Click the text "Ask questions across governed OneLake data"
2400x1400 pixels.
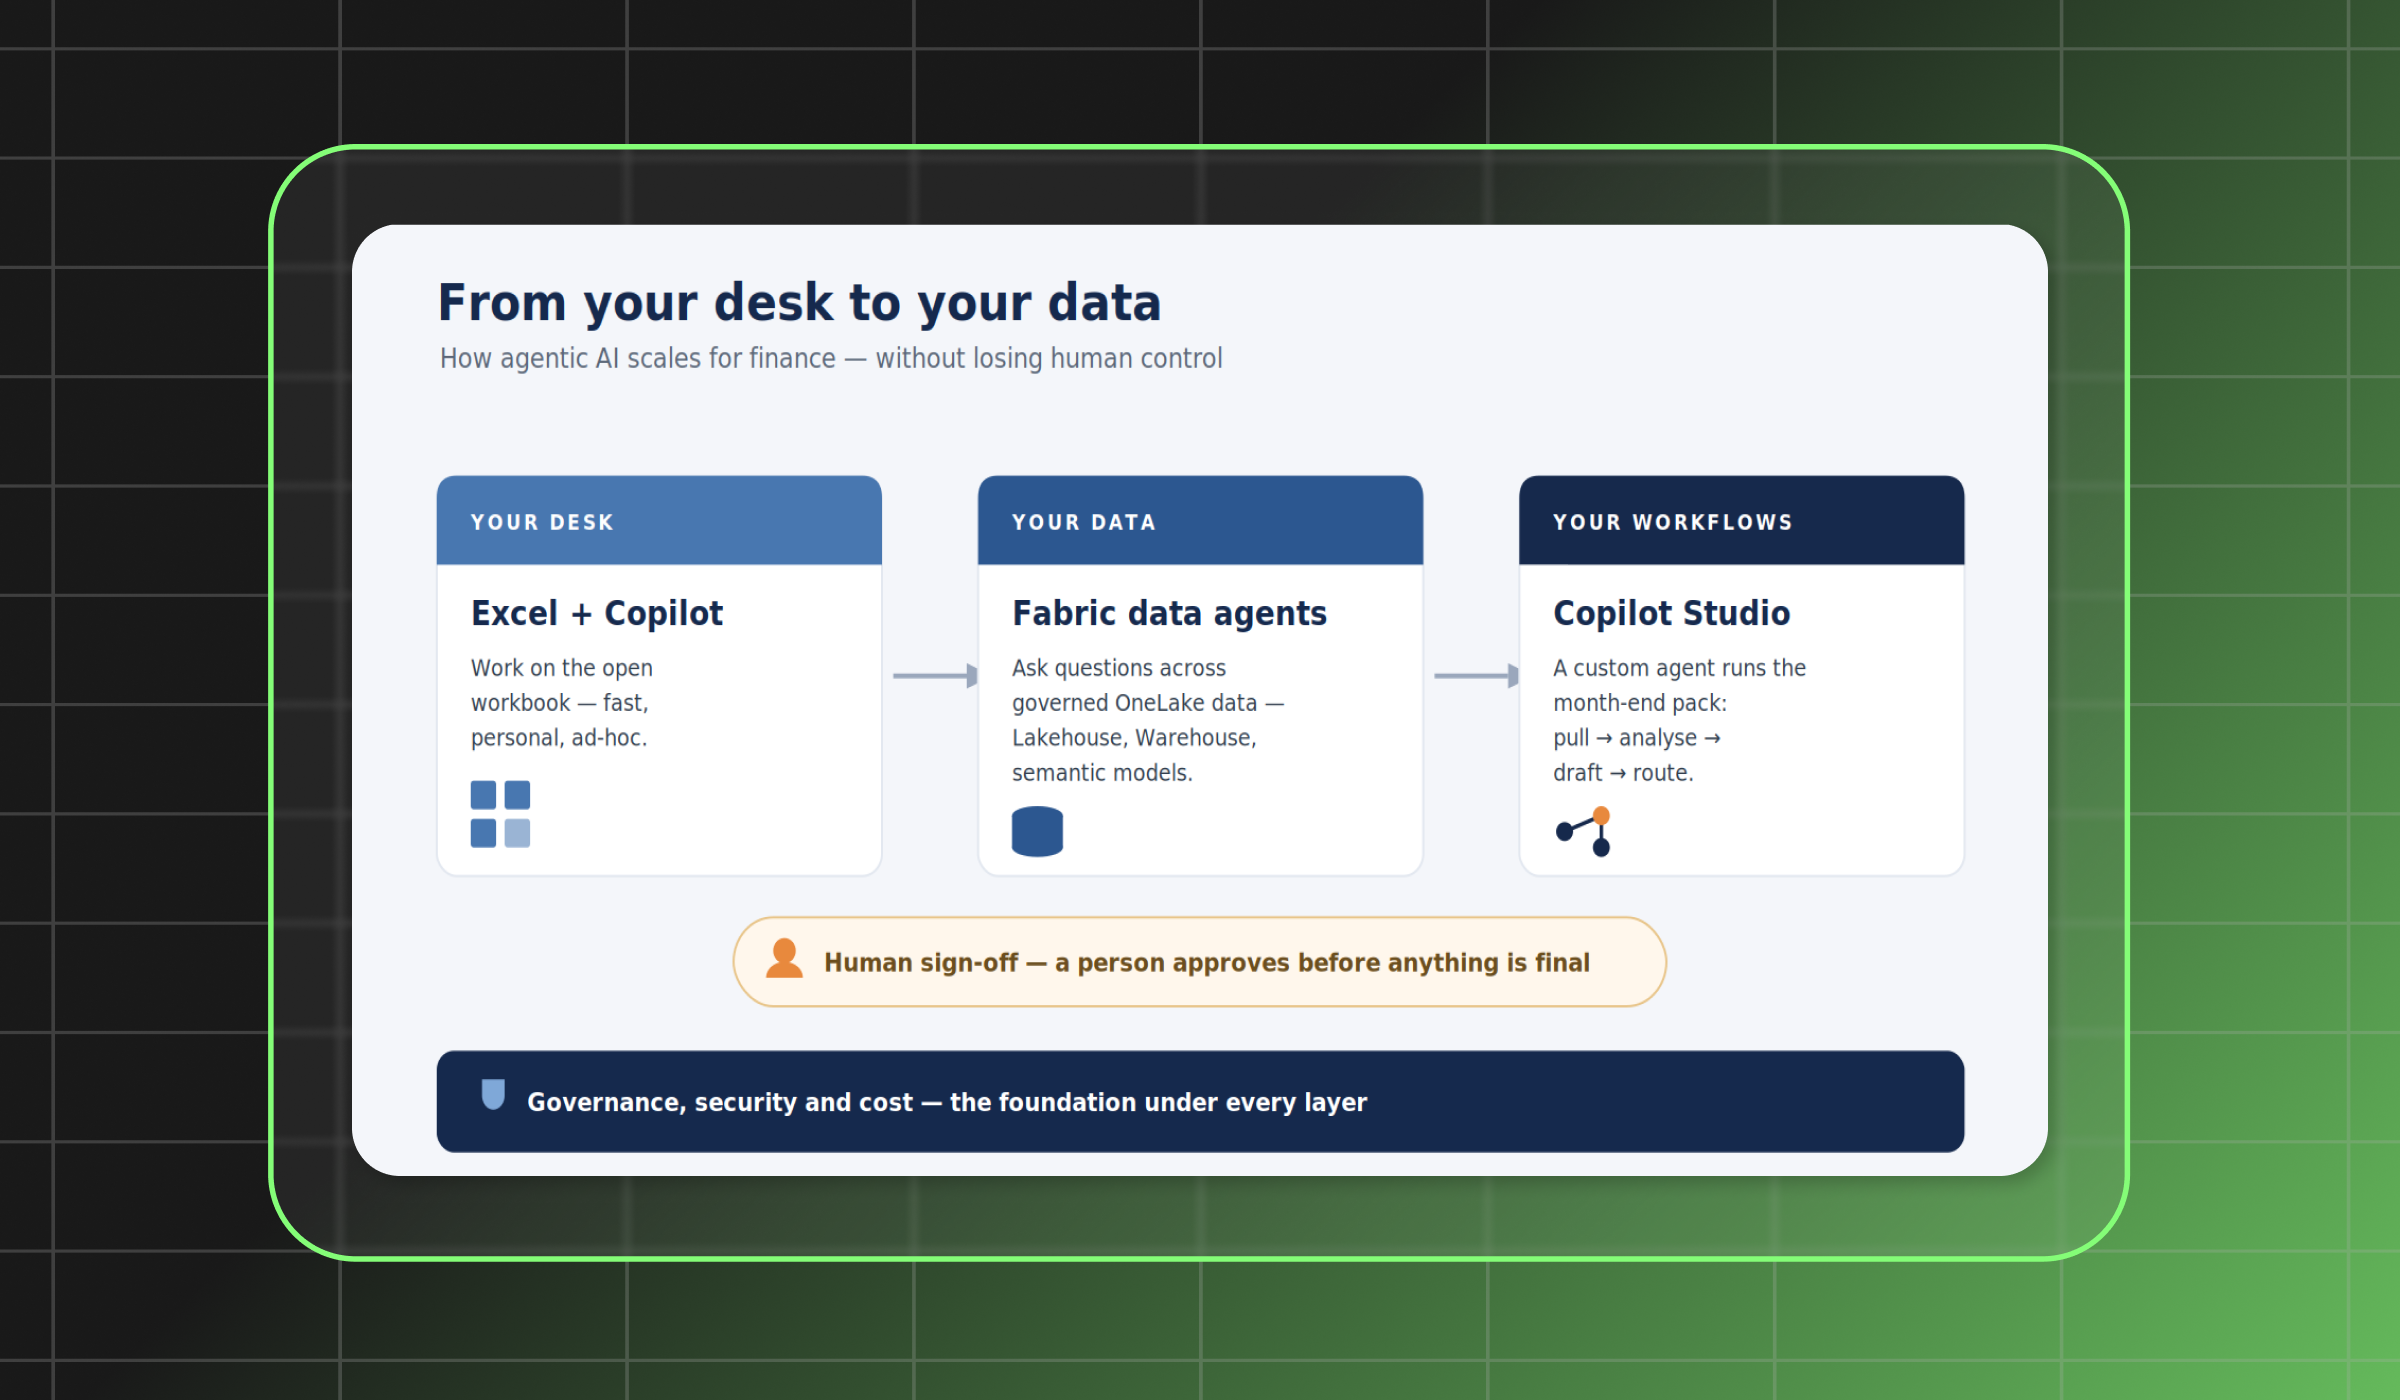1135,685
